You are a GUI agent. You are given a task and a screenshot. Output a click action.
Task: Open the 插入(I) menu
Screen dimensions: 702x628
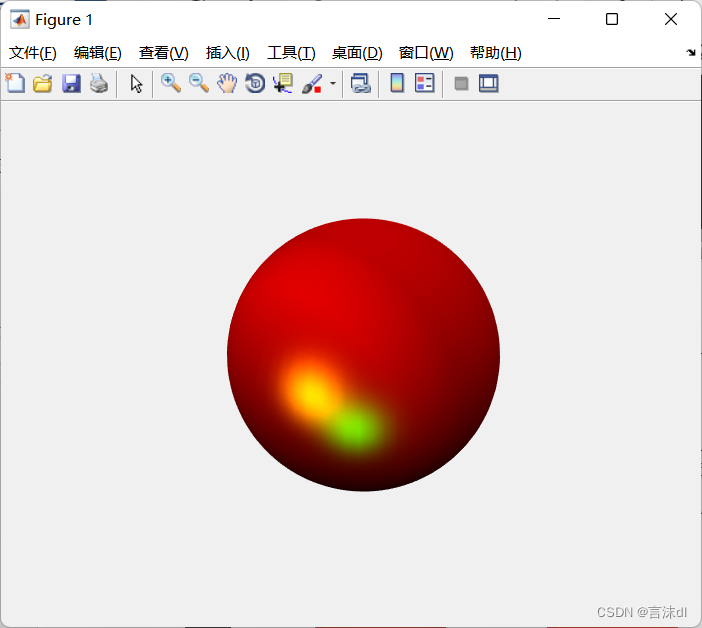tap(227, 53)
